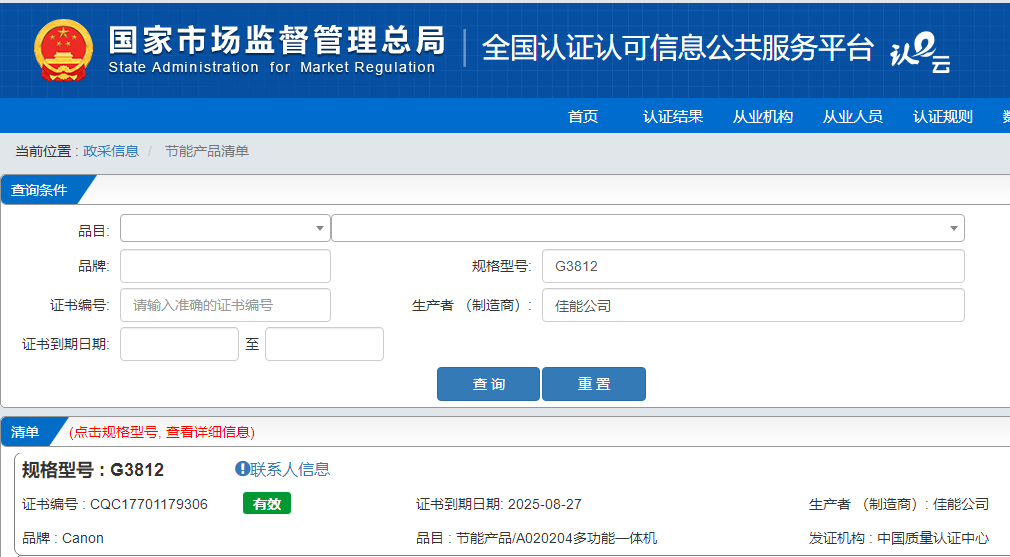This screenshot has width=1010, height=557.
Task: Click the 政采信息 breadcrumb link
Action: pos(111,151)
